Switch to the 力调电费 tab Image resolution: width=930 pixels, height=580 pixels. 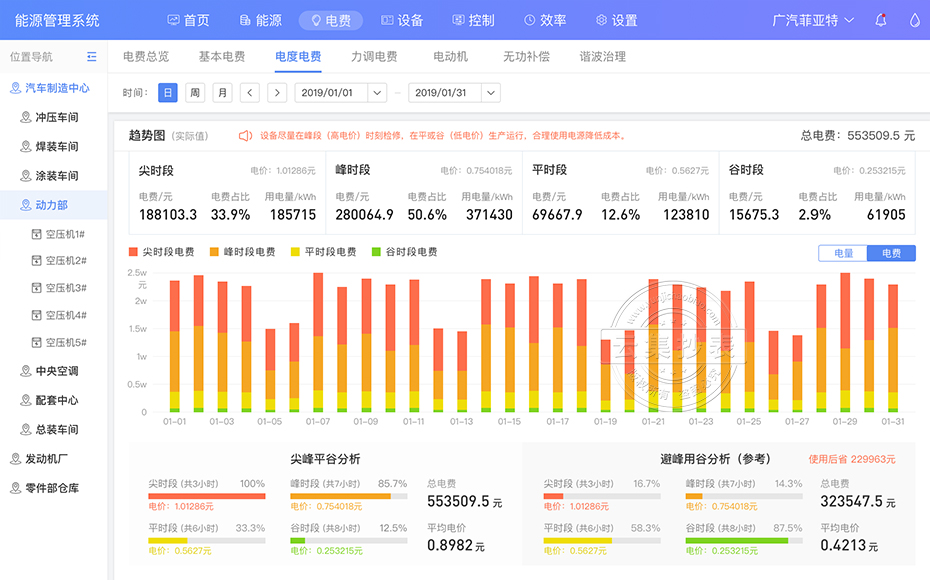(374, 57)
